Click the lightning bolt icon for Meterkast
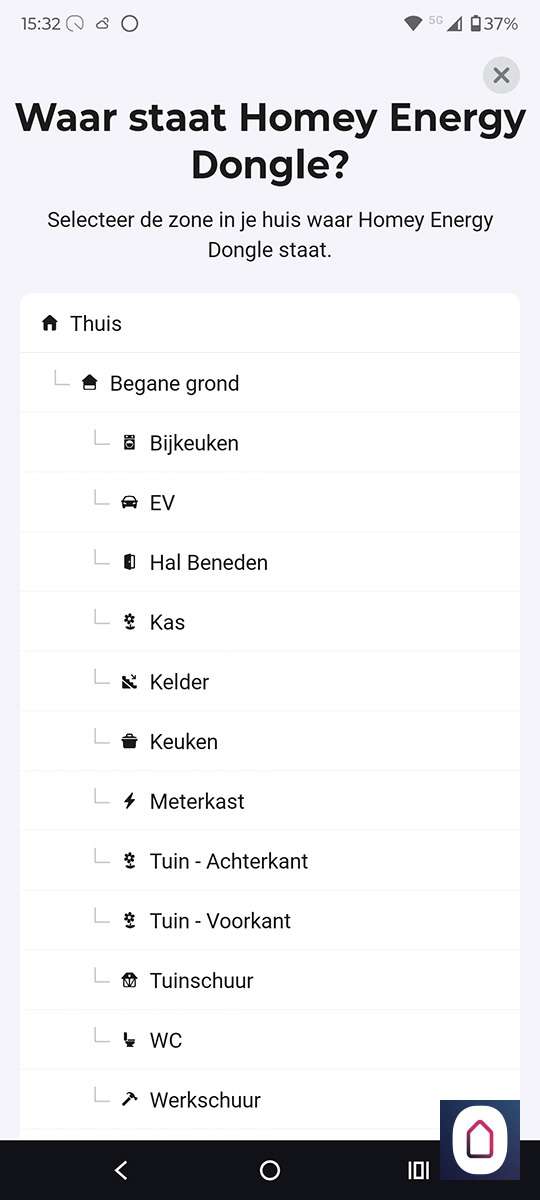Viewport: 540px width, 1200px height. [x=129, y=801]
